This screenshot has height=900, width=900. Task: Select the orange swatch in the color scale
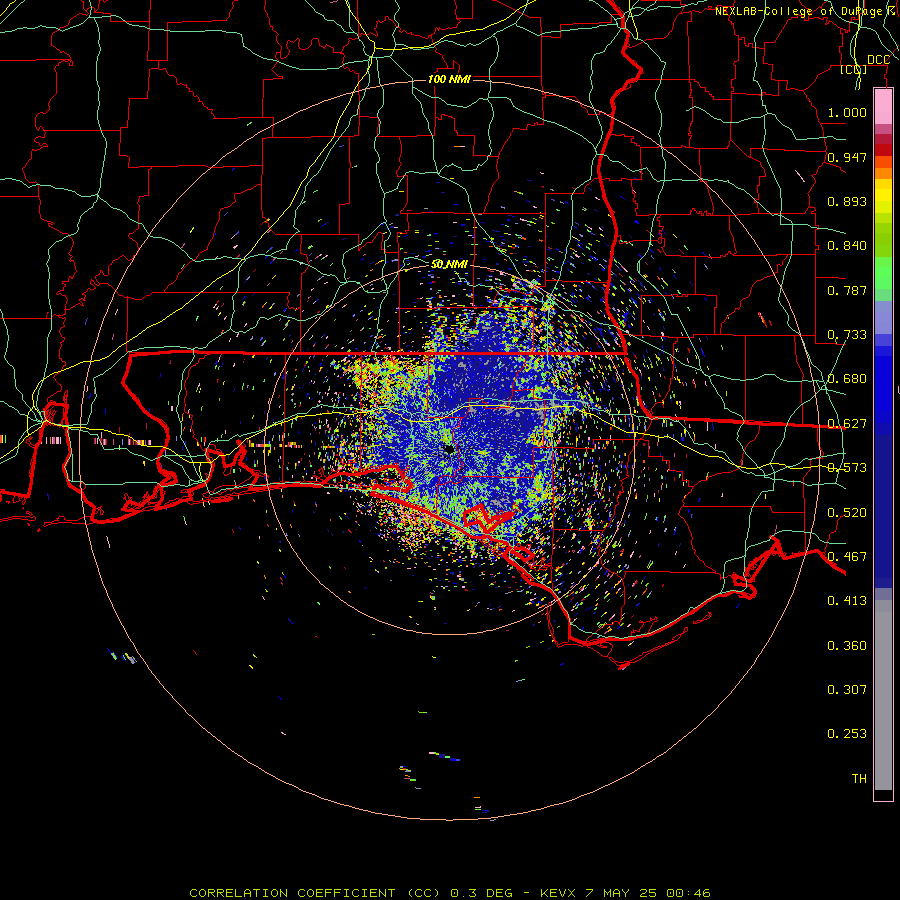(883, 173)
